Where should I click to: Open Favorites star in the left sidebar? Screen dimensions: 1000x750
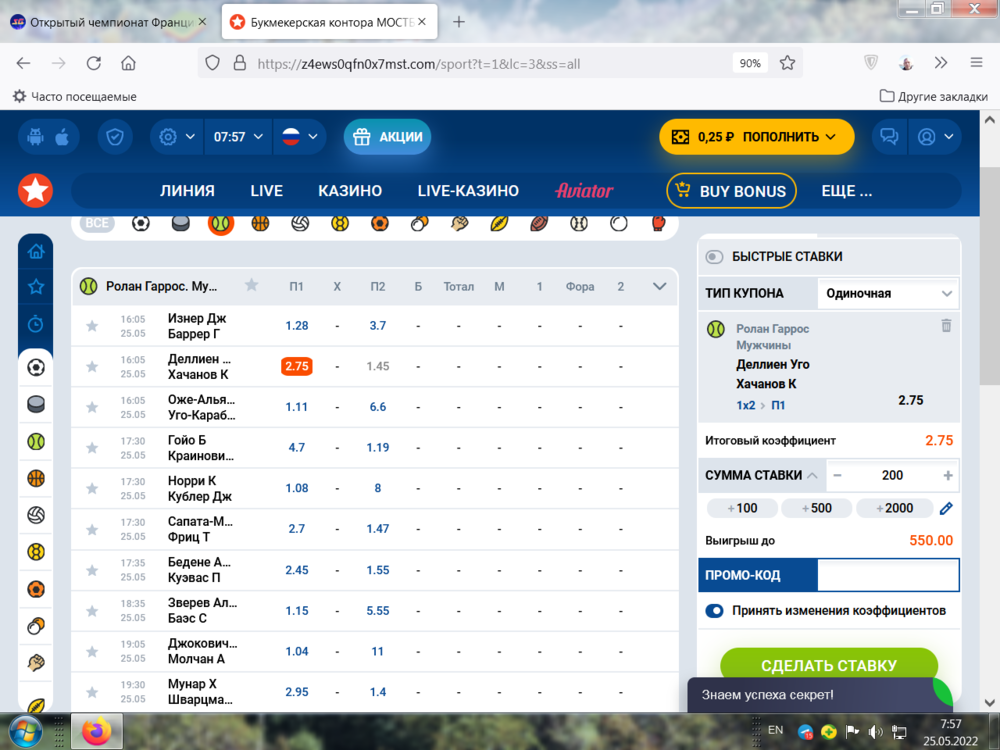click(36, 287)
